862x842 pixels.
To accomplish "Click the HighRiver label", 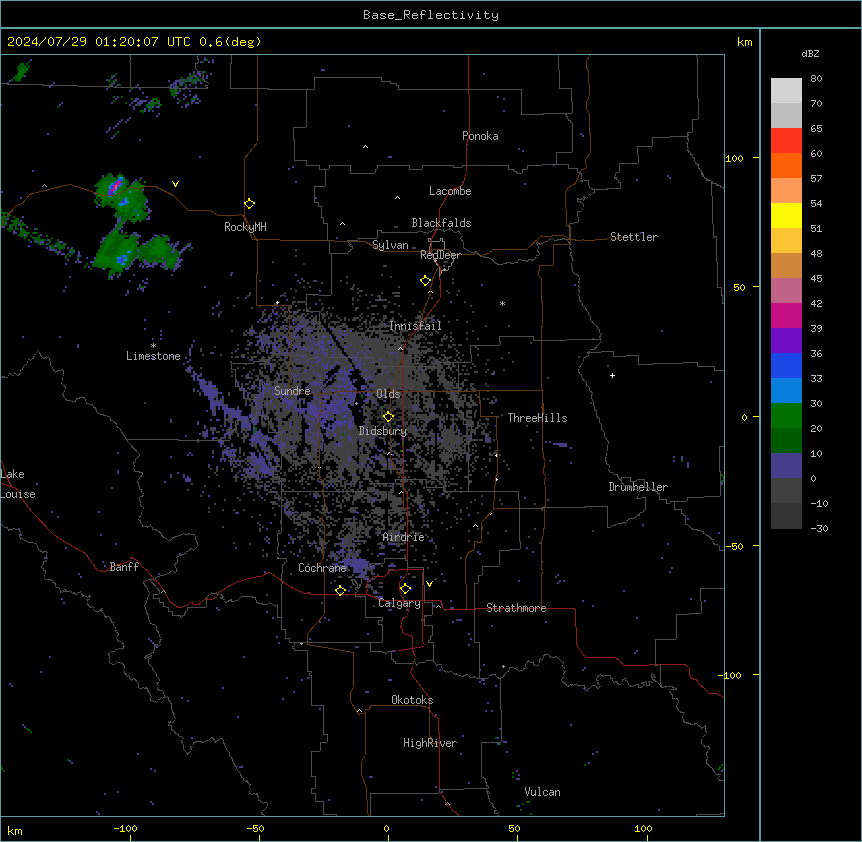I will pos(430,743).
